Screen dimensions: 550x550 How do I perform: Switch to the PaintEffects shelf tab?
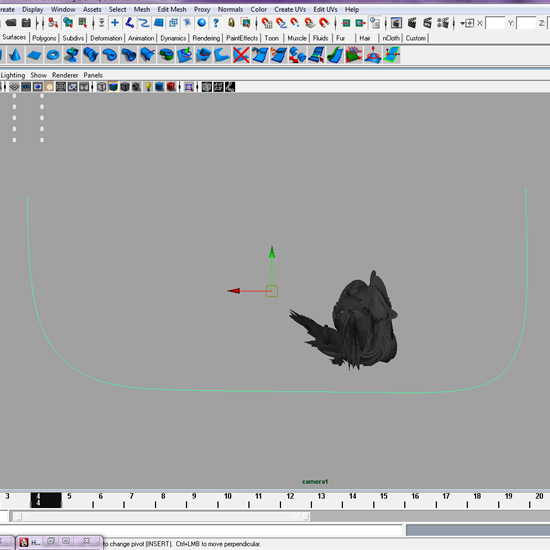[242, 38]
